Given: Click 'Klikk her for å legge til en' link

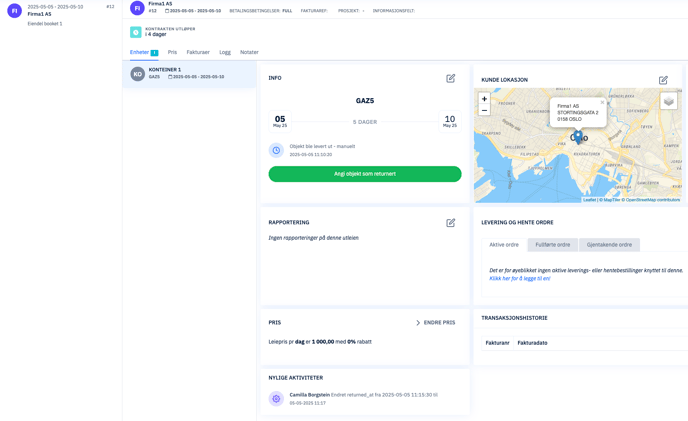Looking at the screenshot, I should (x=520, y=278).
